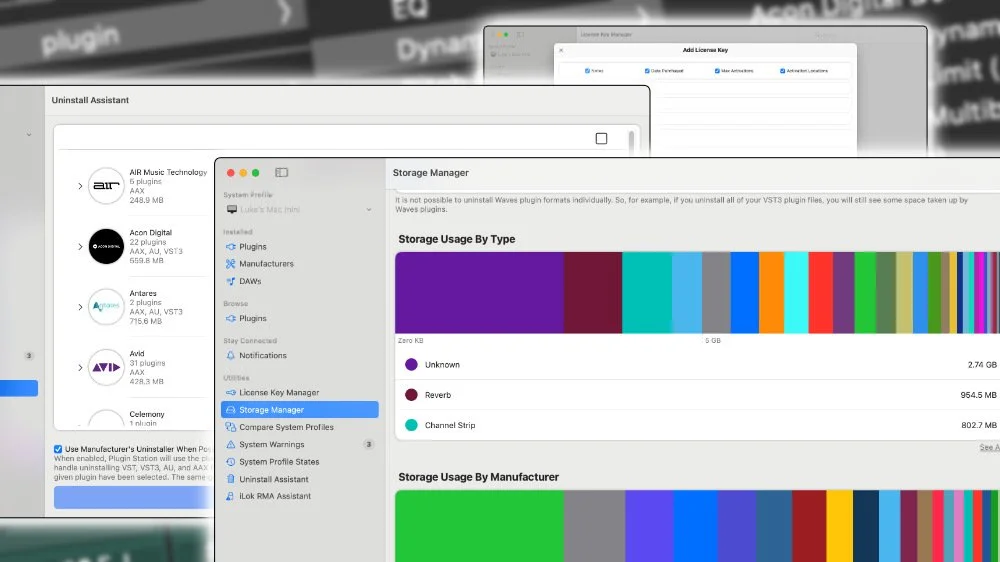Viewport: 1000px width, 562px height.
Task: Uncheck Max Activations in Add License Key
Action: [x=717, y=71]
